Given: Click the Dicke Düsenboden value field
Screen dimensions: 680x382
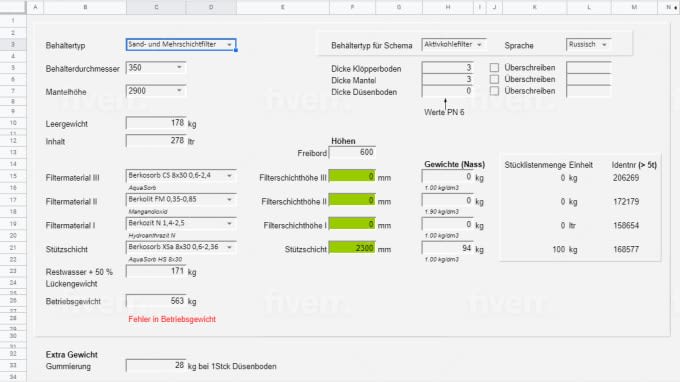Looking at the screenshot, I should (x=447, y=91).
